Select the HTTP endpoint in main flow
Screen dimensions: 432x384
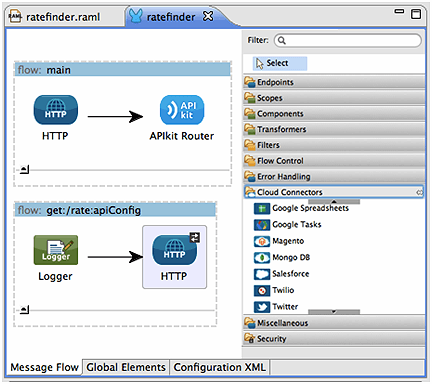click(56, 110)
